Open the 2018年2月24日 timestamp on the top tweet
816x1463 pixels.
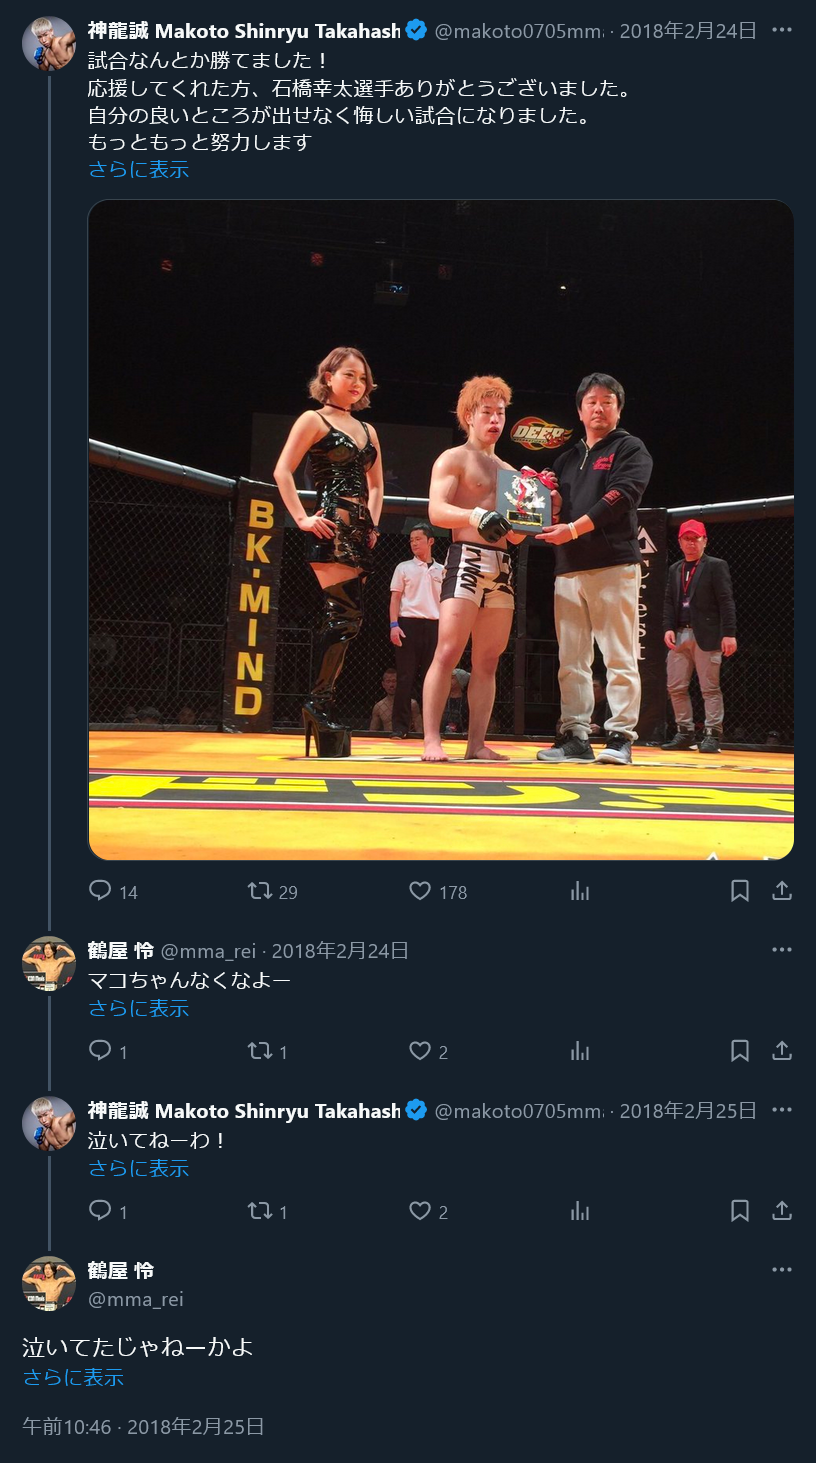(688, 30)
